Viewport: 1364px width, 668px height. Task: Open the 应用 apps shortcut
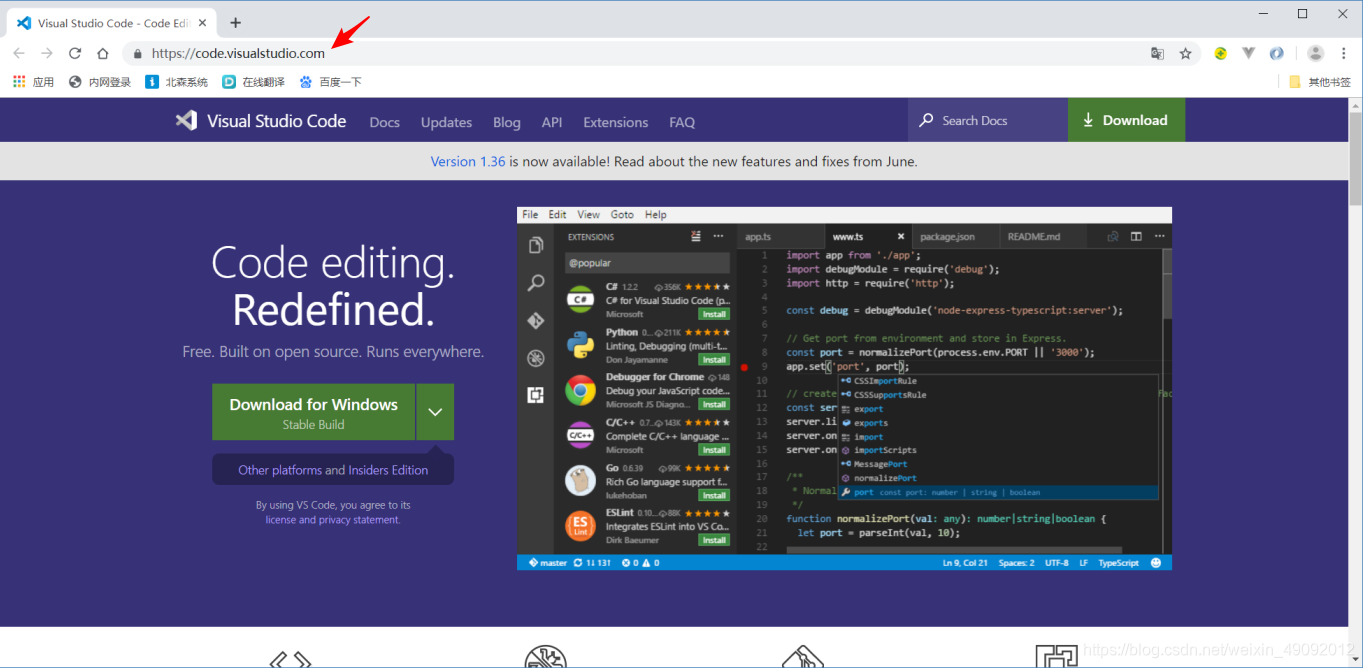(34, 82)
